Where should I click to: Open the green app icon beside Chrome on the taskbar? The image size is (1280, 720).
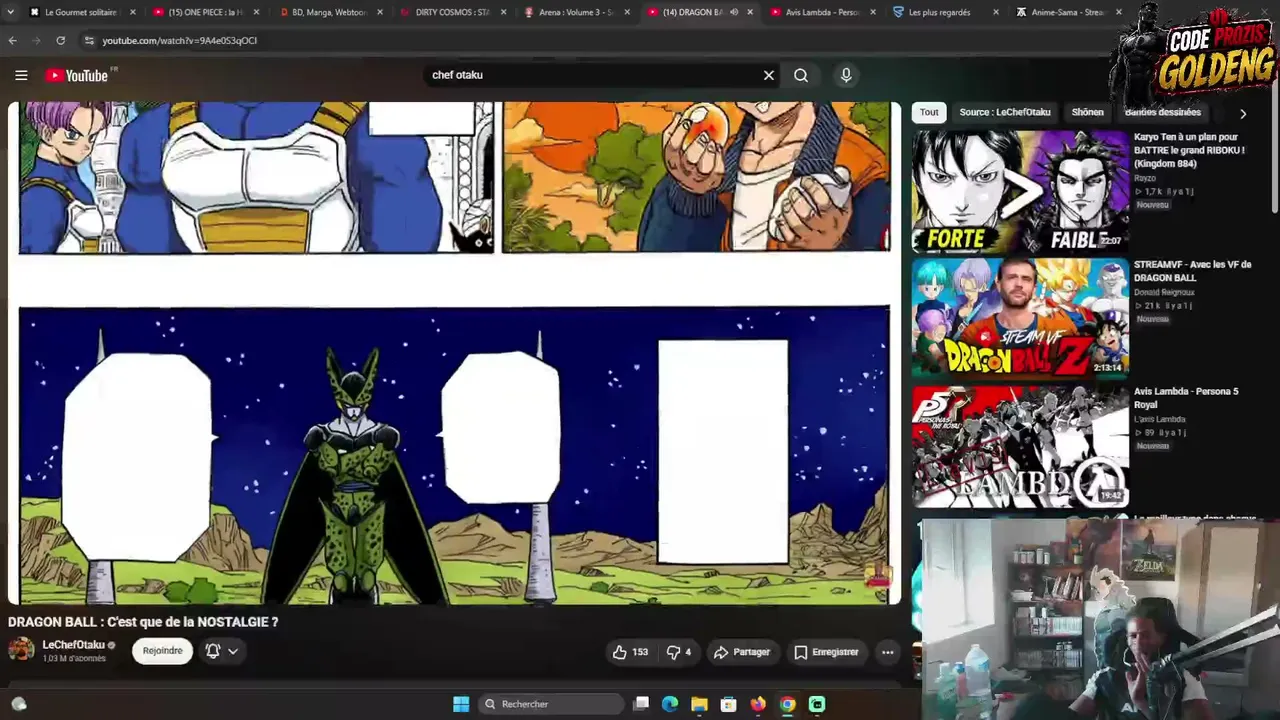817,704
